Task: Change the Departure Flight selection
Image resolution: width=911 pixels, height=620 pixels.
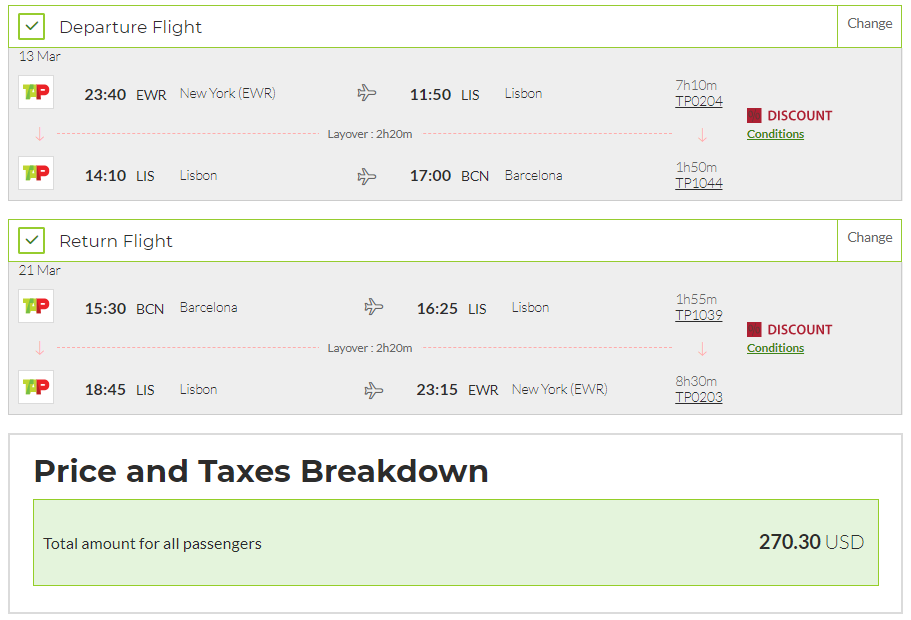Action: [869, 24]
